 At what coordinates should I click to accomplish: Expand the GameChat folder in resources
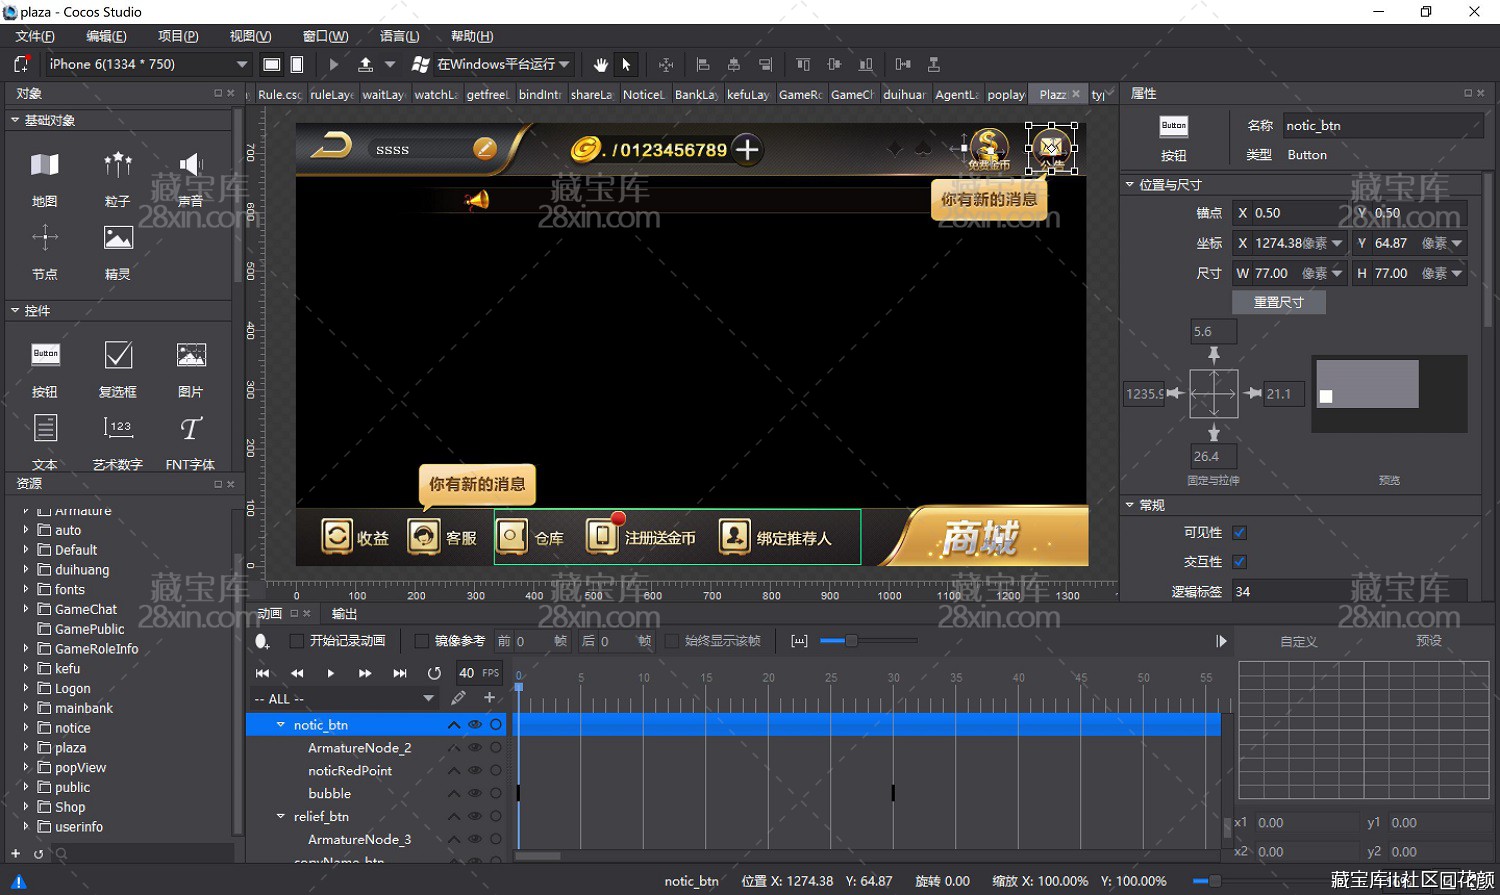pos(26,609)
